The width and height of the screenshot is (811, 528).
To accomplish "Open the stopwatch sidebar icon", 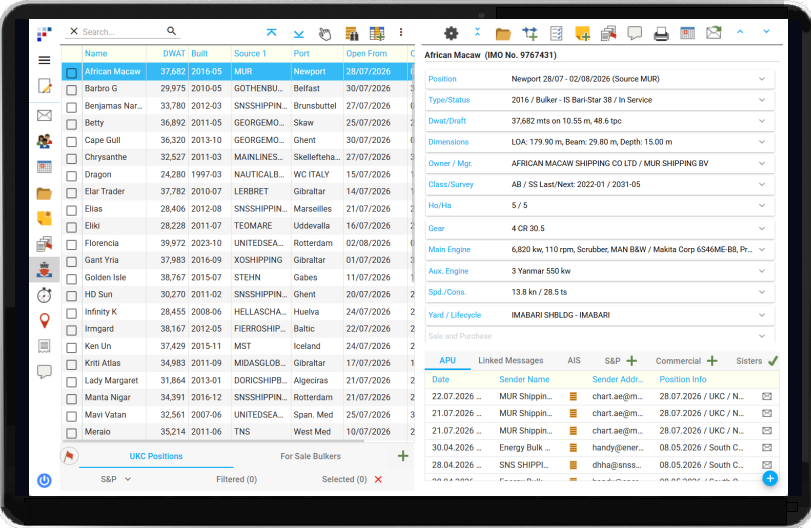I will (44, 295).
